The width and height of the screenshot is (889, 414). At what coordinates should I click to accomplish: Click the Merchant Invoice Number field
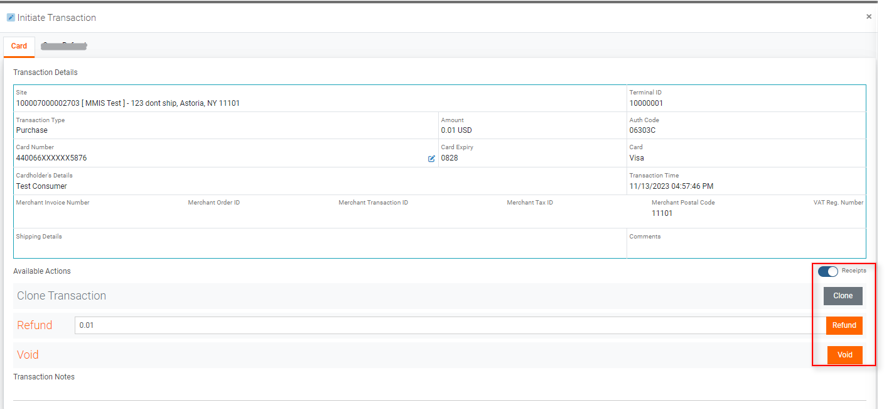pos(53,202)
